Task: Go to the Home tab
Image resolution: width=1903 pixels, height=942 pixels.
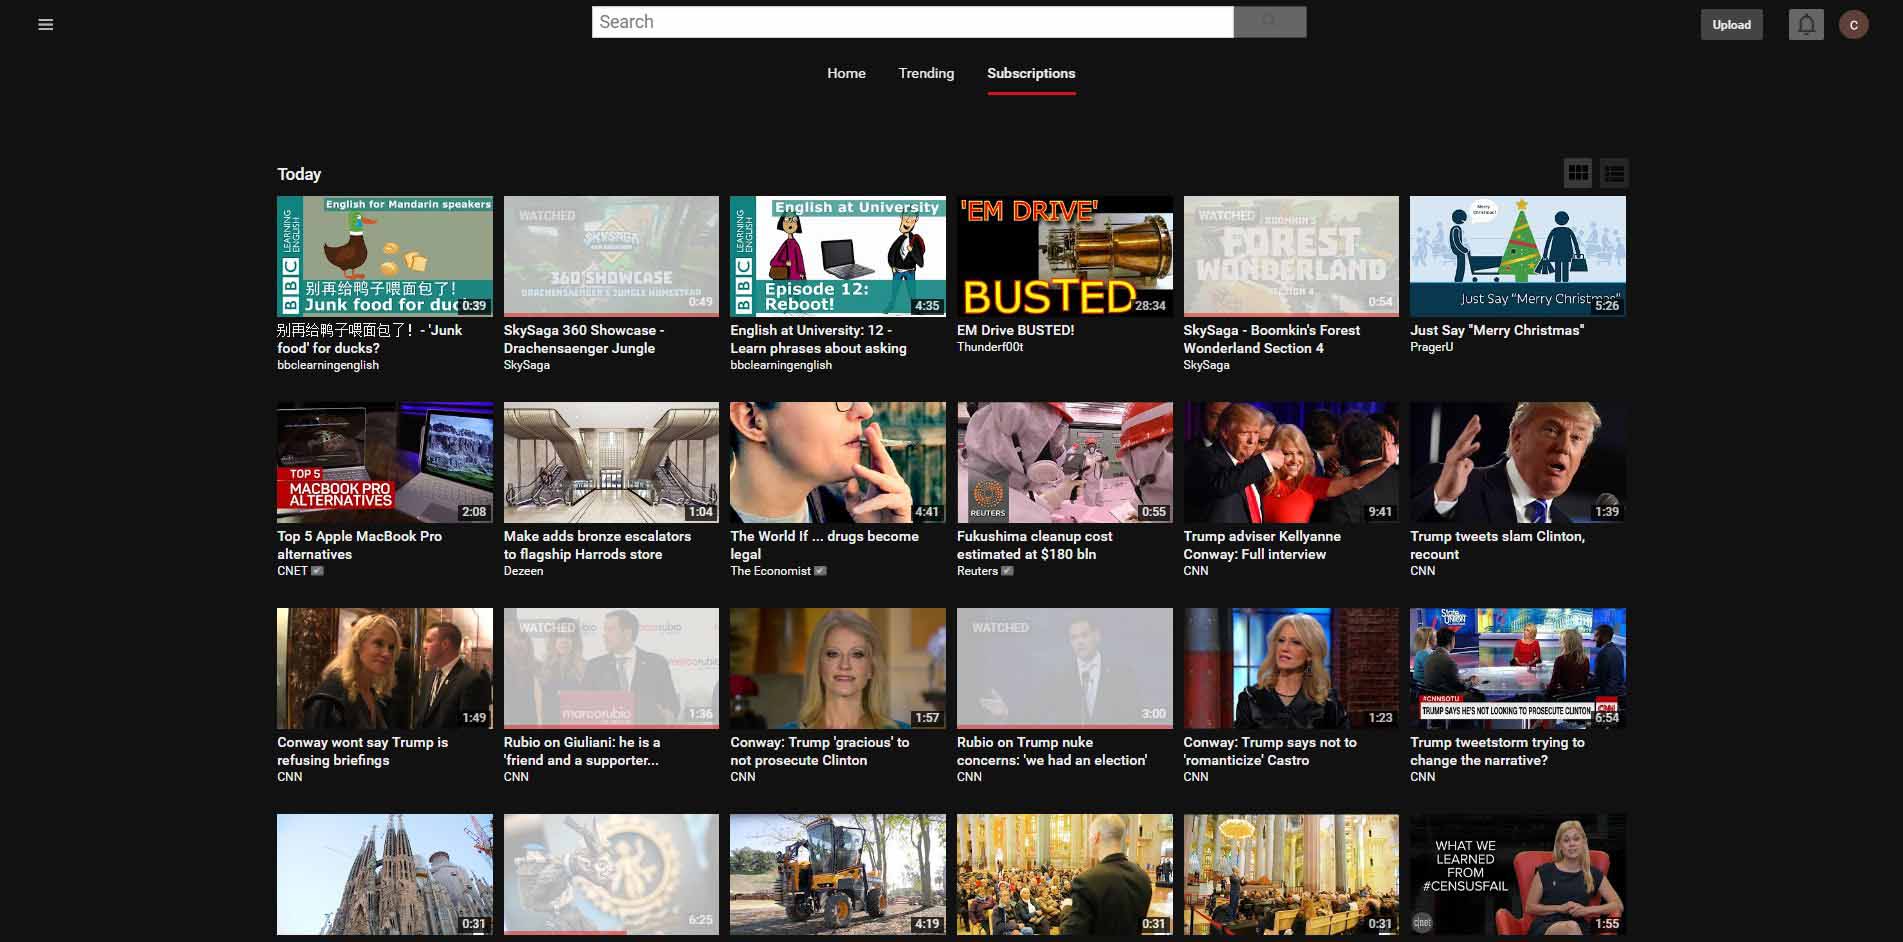Action: tap(846, 73)
